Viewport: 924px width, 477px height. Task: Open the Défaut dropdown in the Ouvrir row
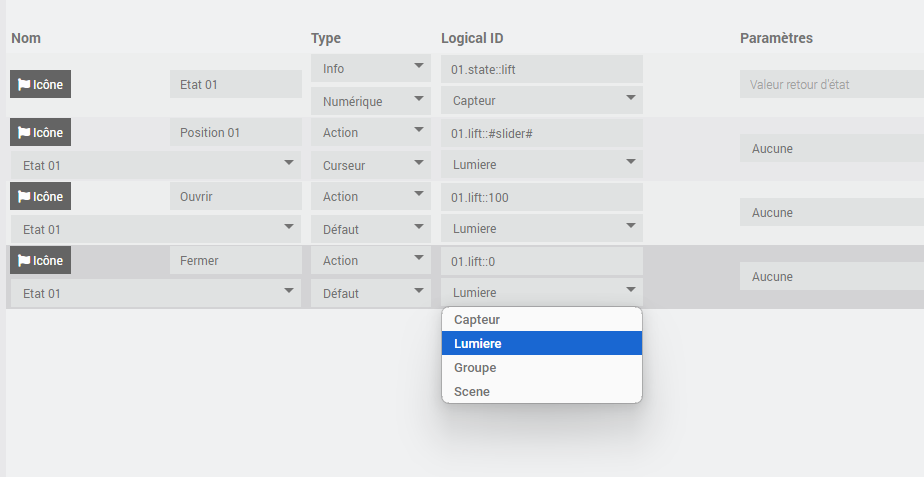pos(370,229)
